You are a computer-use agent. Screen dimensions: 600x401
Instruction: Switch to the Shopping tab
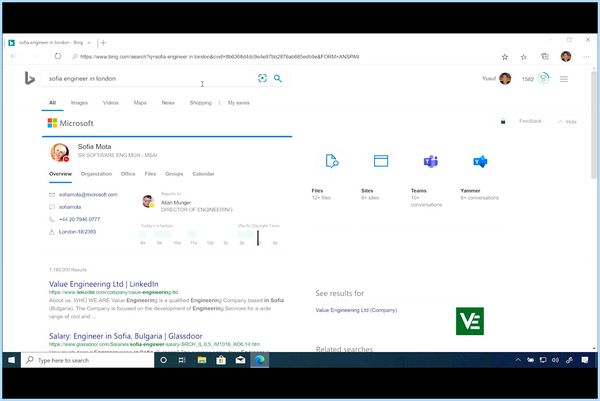tap(201, 103)
